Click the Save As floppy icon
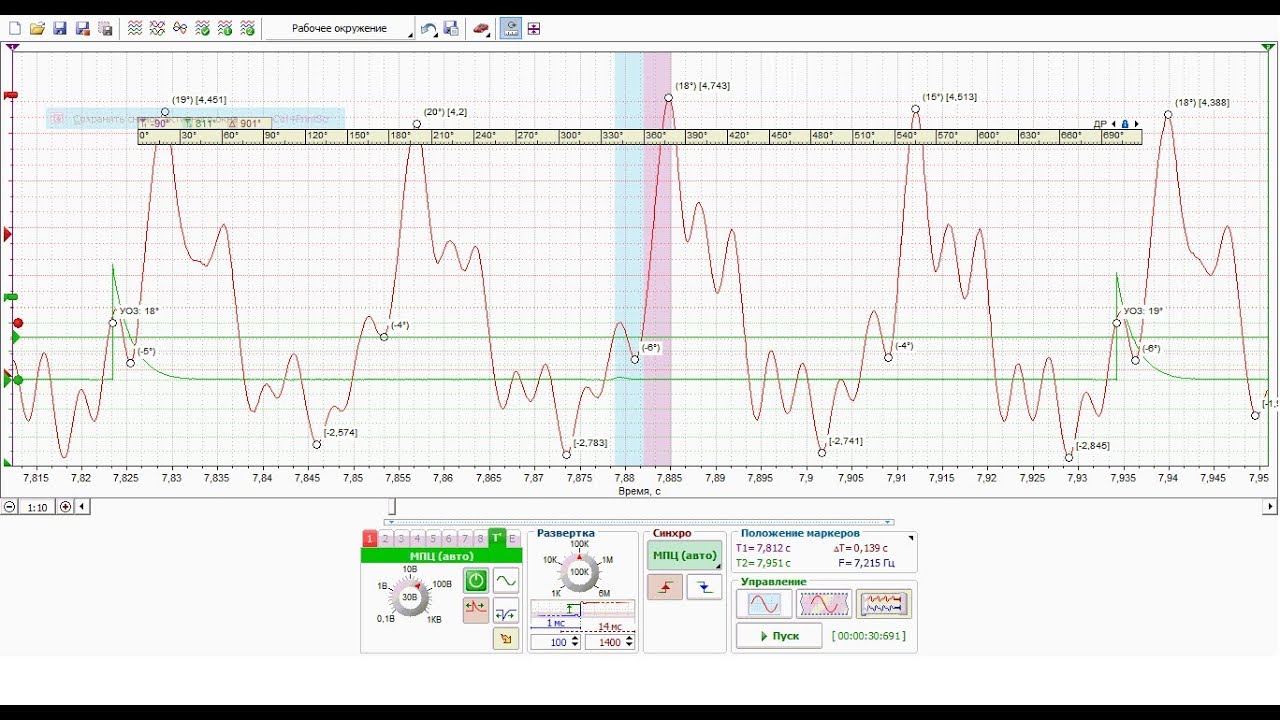1280x720 pixels. point(83,29)
